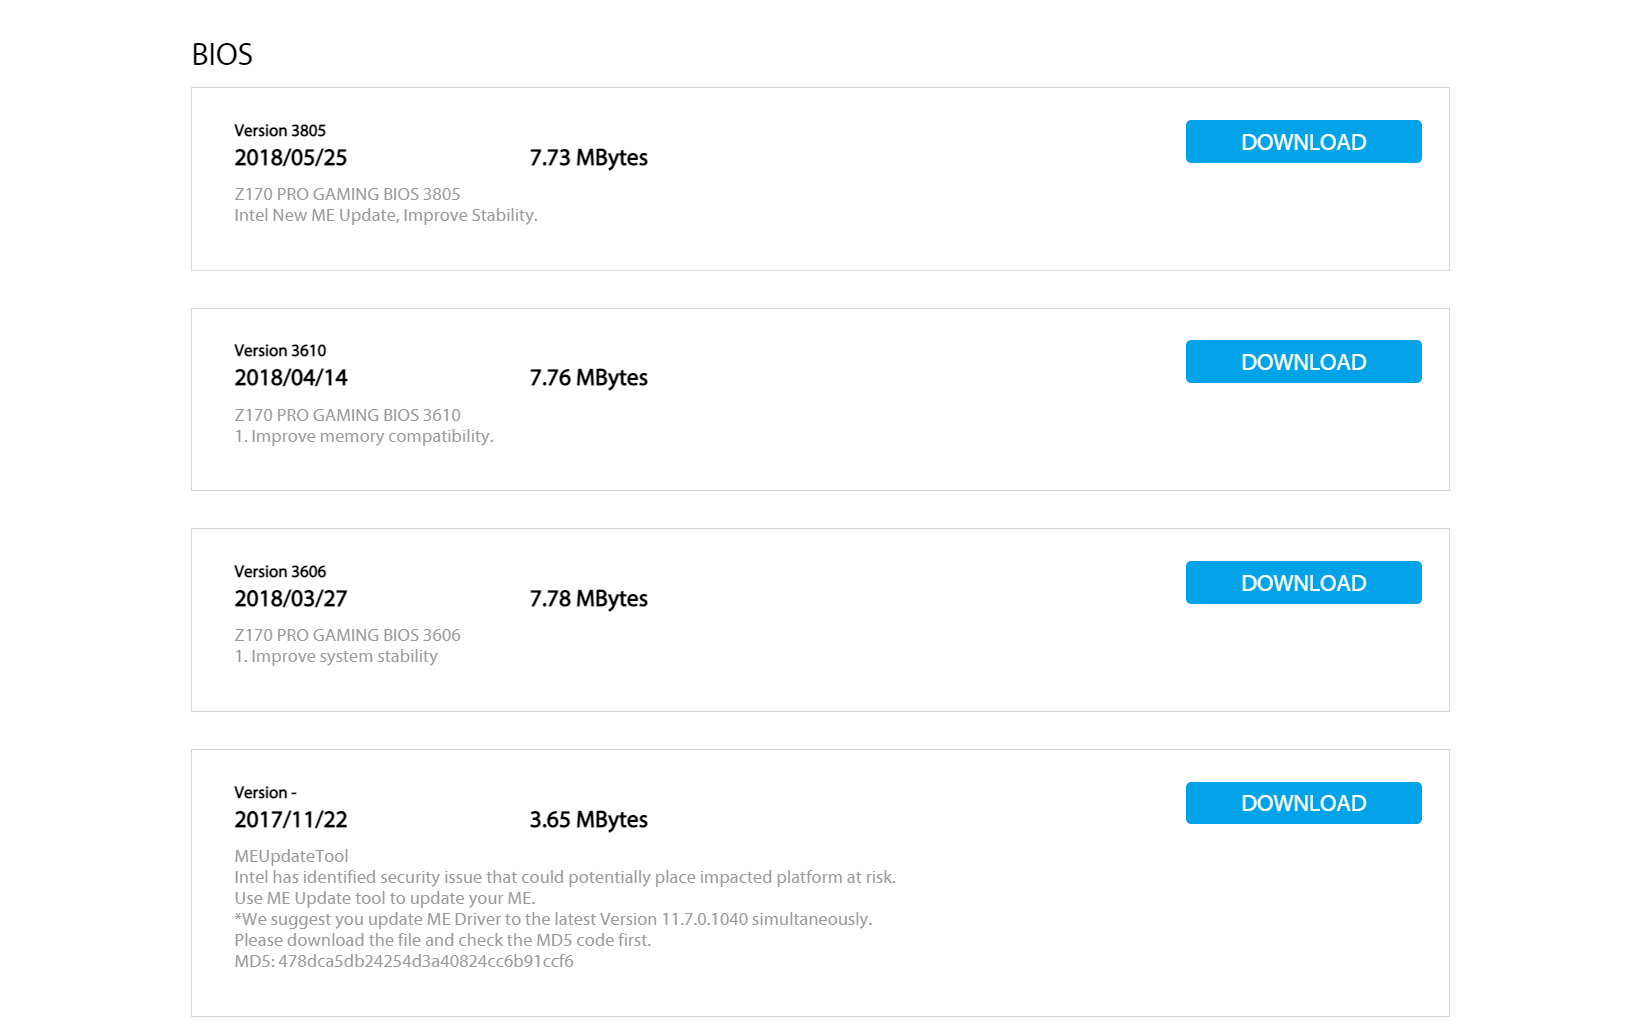Image resolution: width=1632 pixels, height=1025 pixels.
Task: Click the BIOS section heading
Action: point(222,55)
